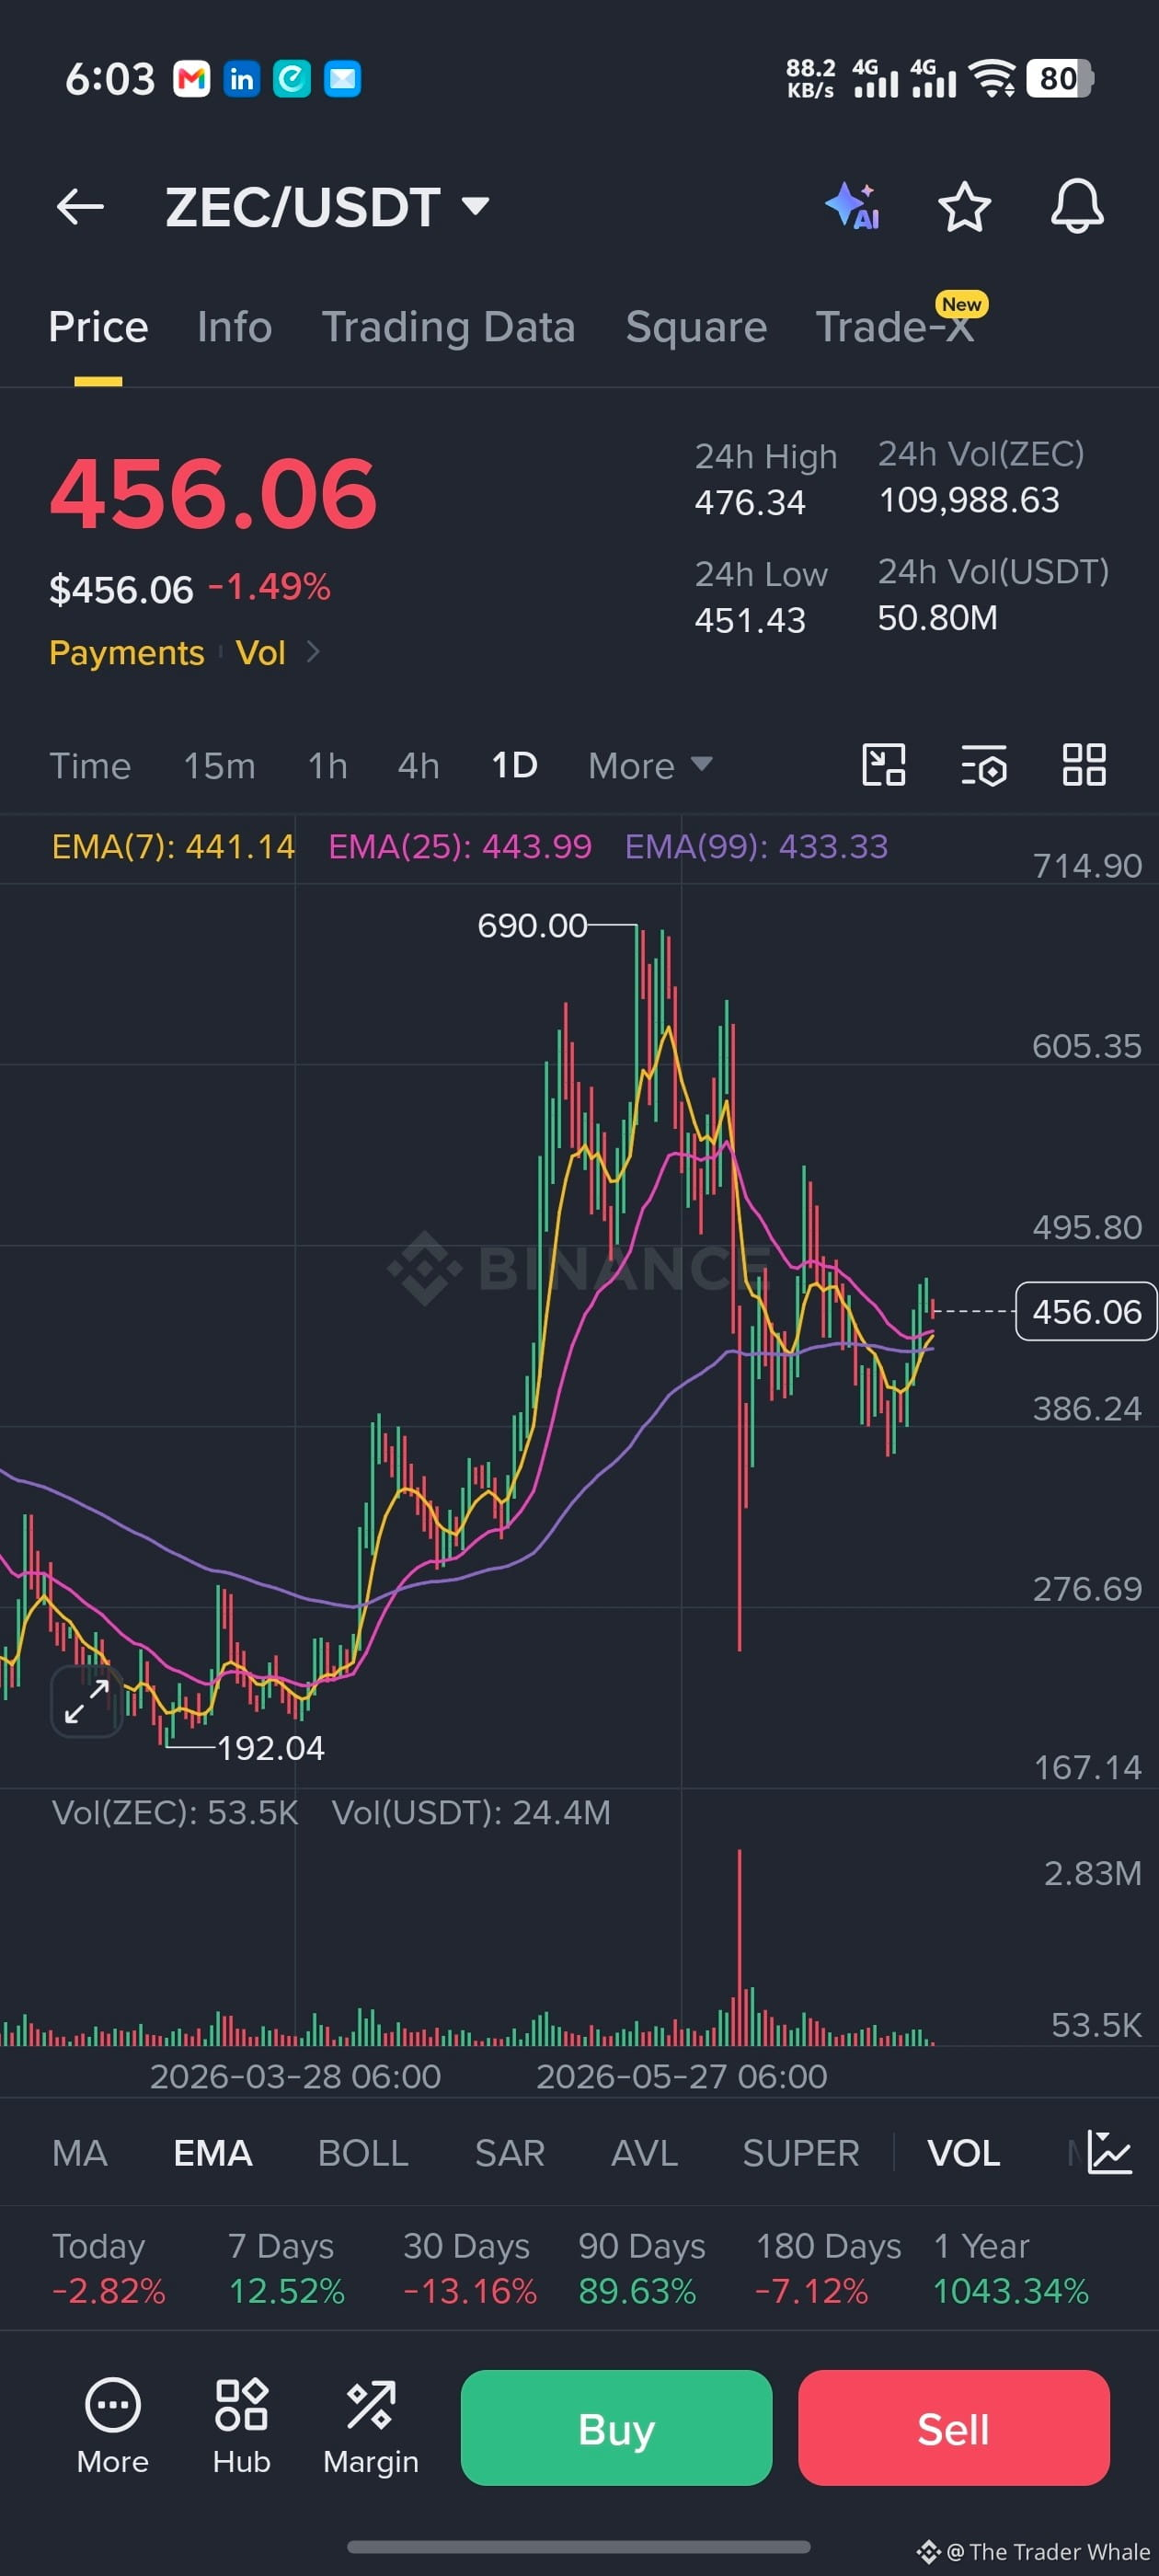
Task: Tap the 192.04 low marker on chart
Action: tap(271, 1748)
